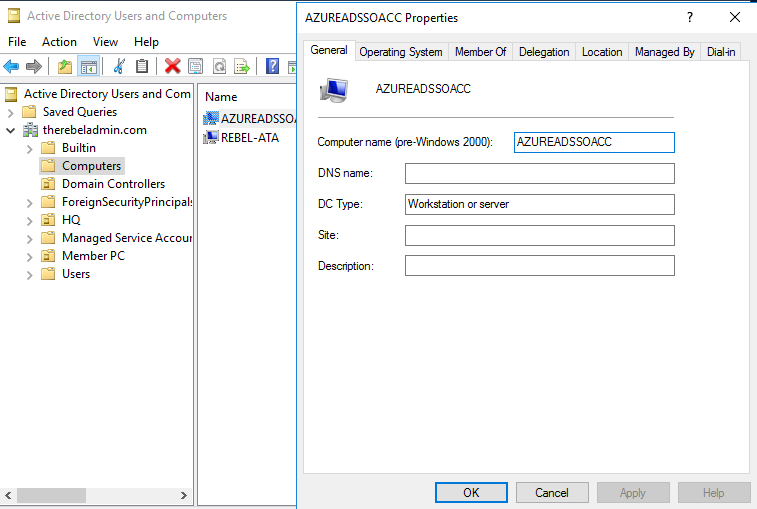
Task: Click the REBEL-ATA computer icon in list
Action: (x=210, y=138)
